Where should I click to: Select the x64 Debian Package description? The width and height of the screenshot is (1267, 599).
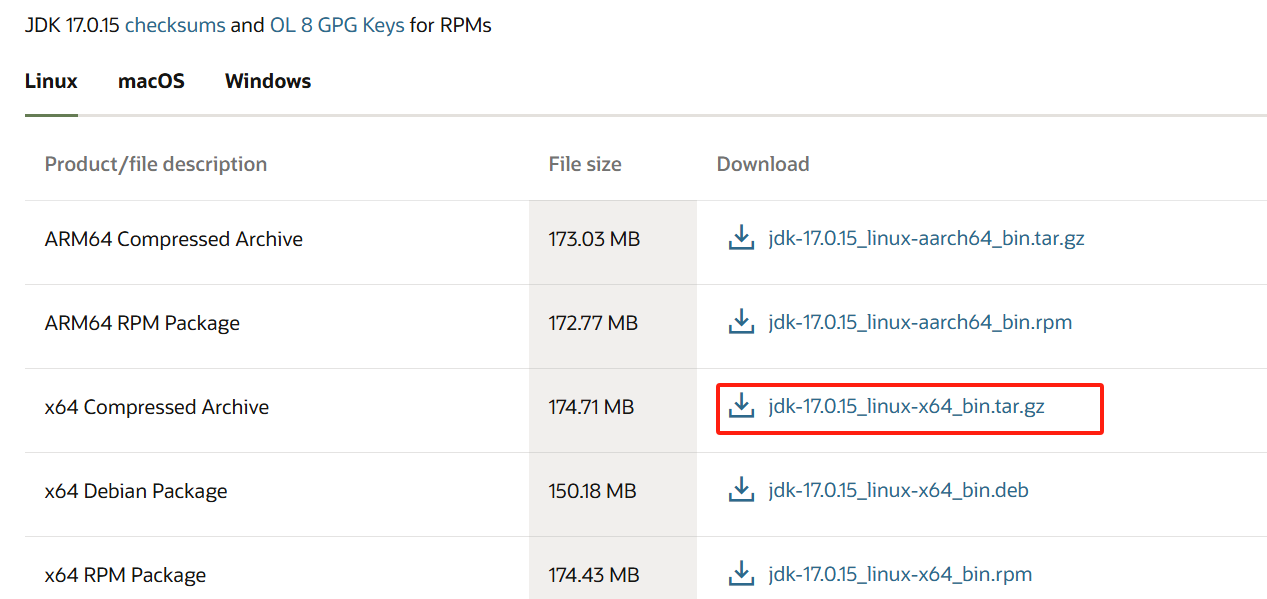(x=136, y=491)
